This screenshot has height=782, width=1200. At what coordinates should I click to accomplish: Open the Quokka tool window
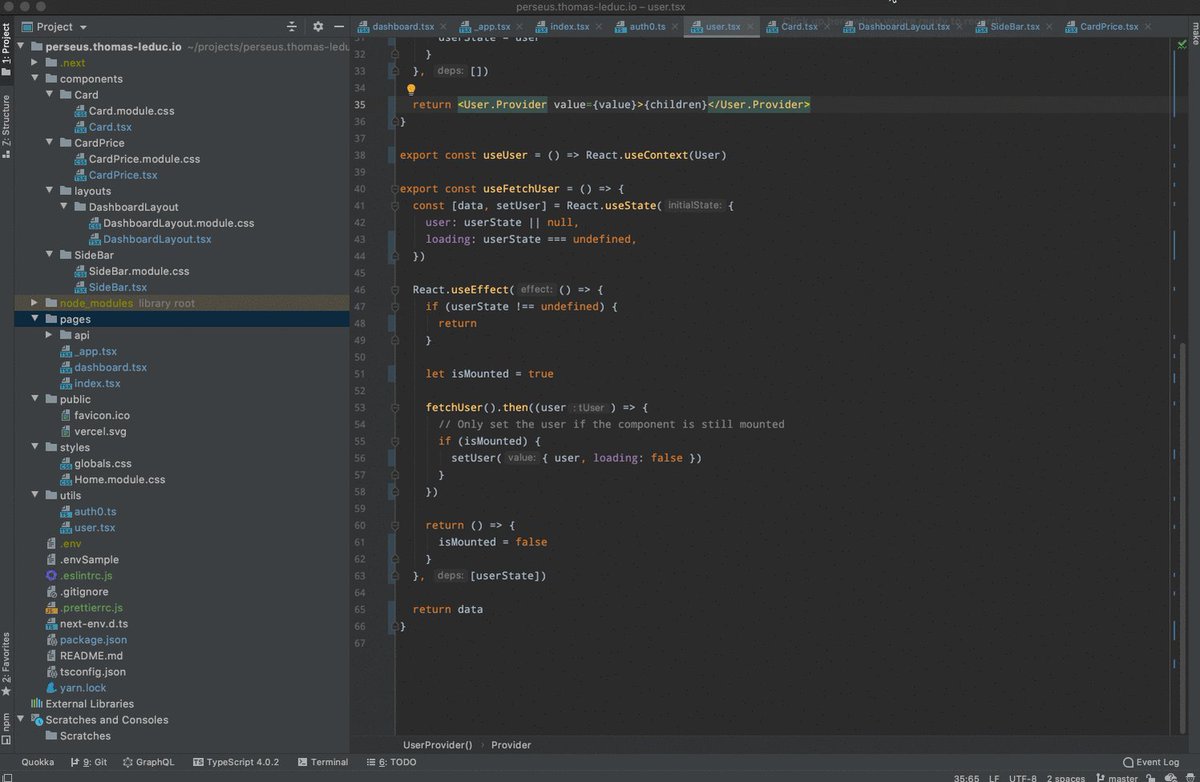click(38, 762)
